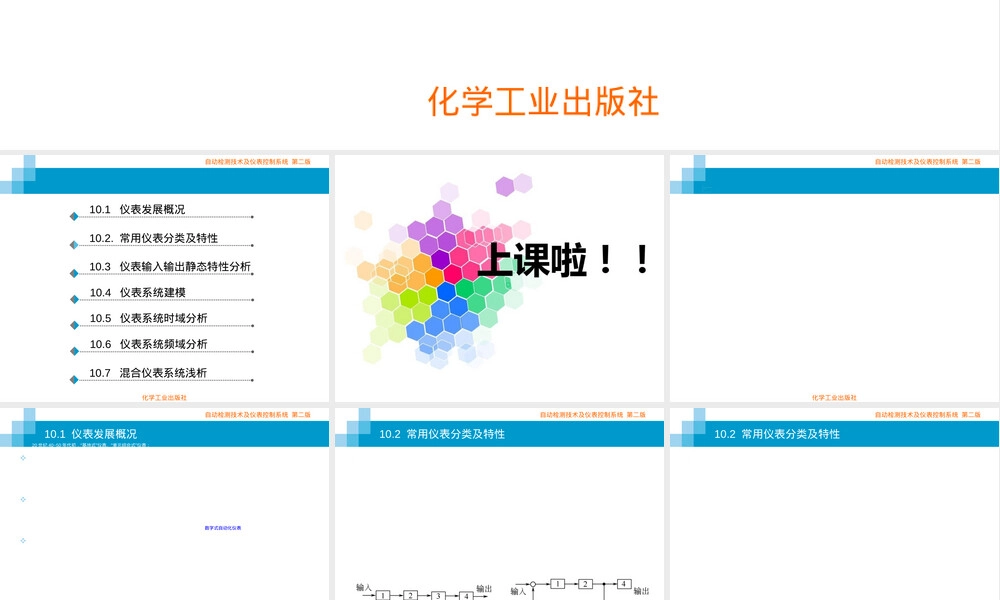Click 输出 label of the left block diagram

pos(484,589)
